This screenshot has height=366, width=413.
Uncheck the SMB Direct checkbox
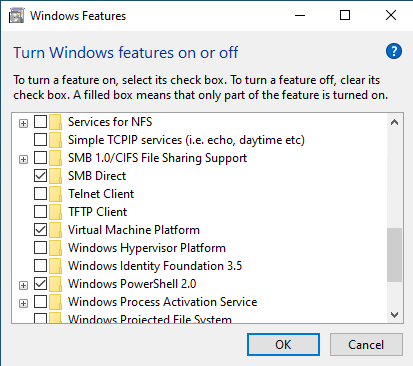[x=40, y=176]
